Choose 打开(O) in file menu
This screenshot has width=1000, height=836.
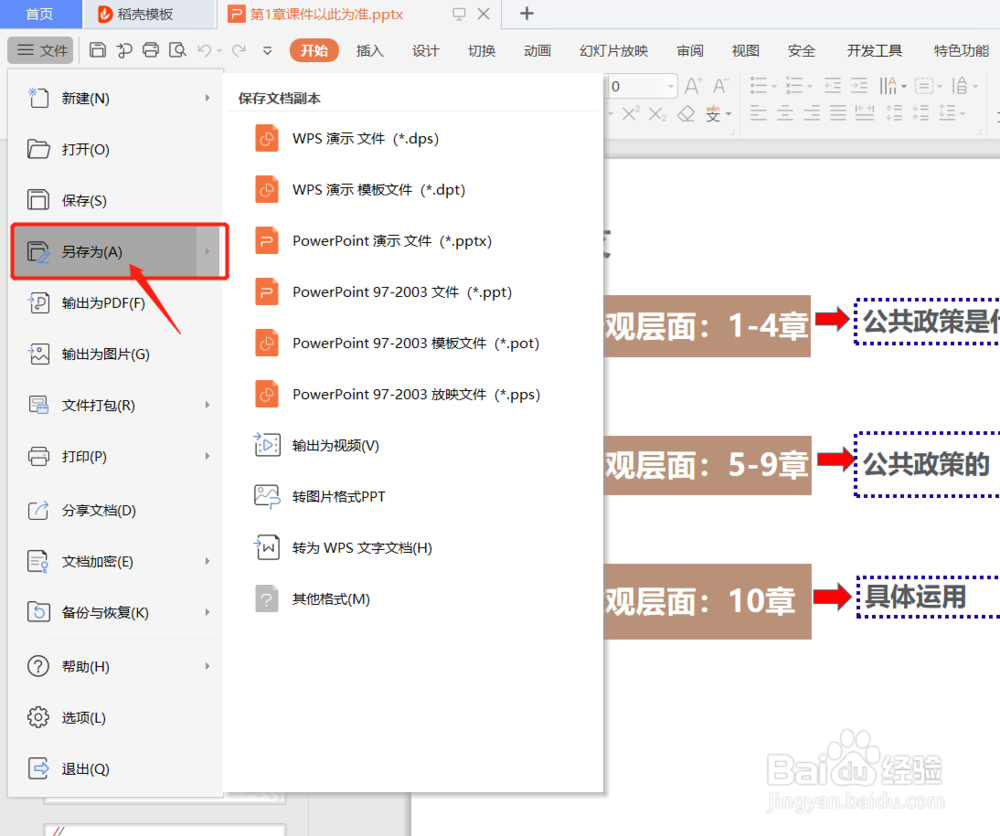117,149
